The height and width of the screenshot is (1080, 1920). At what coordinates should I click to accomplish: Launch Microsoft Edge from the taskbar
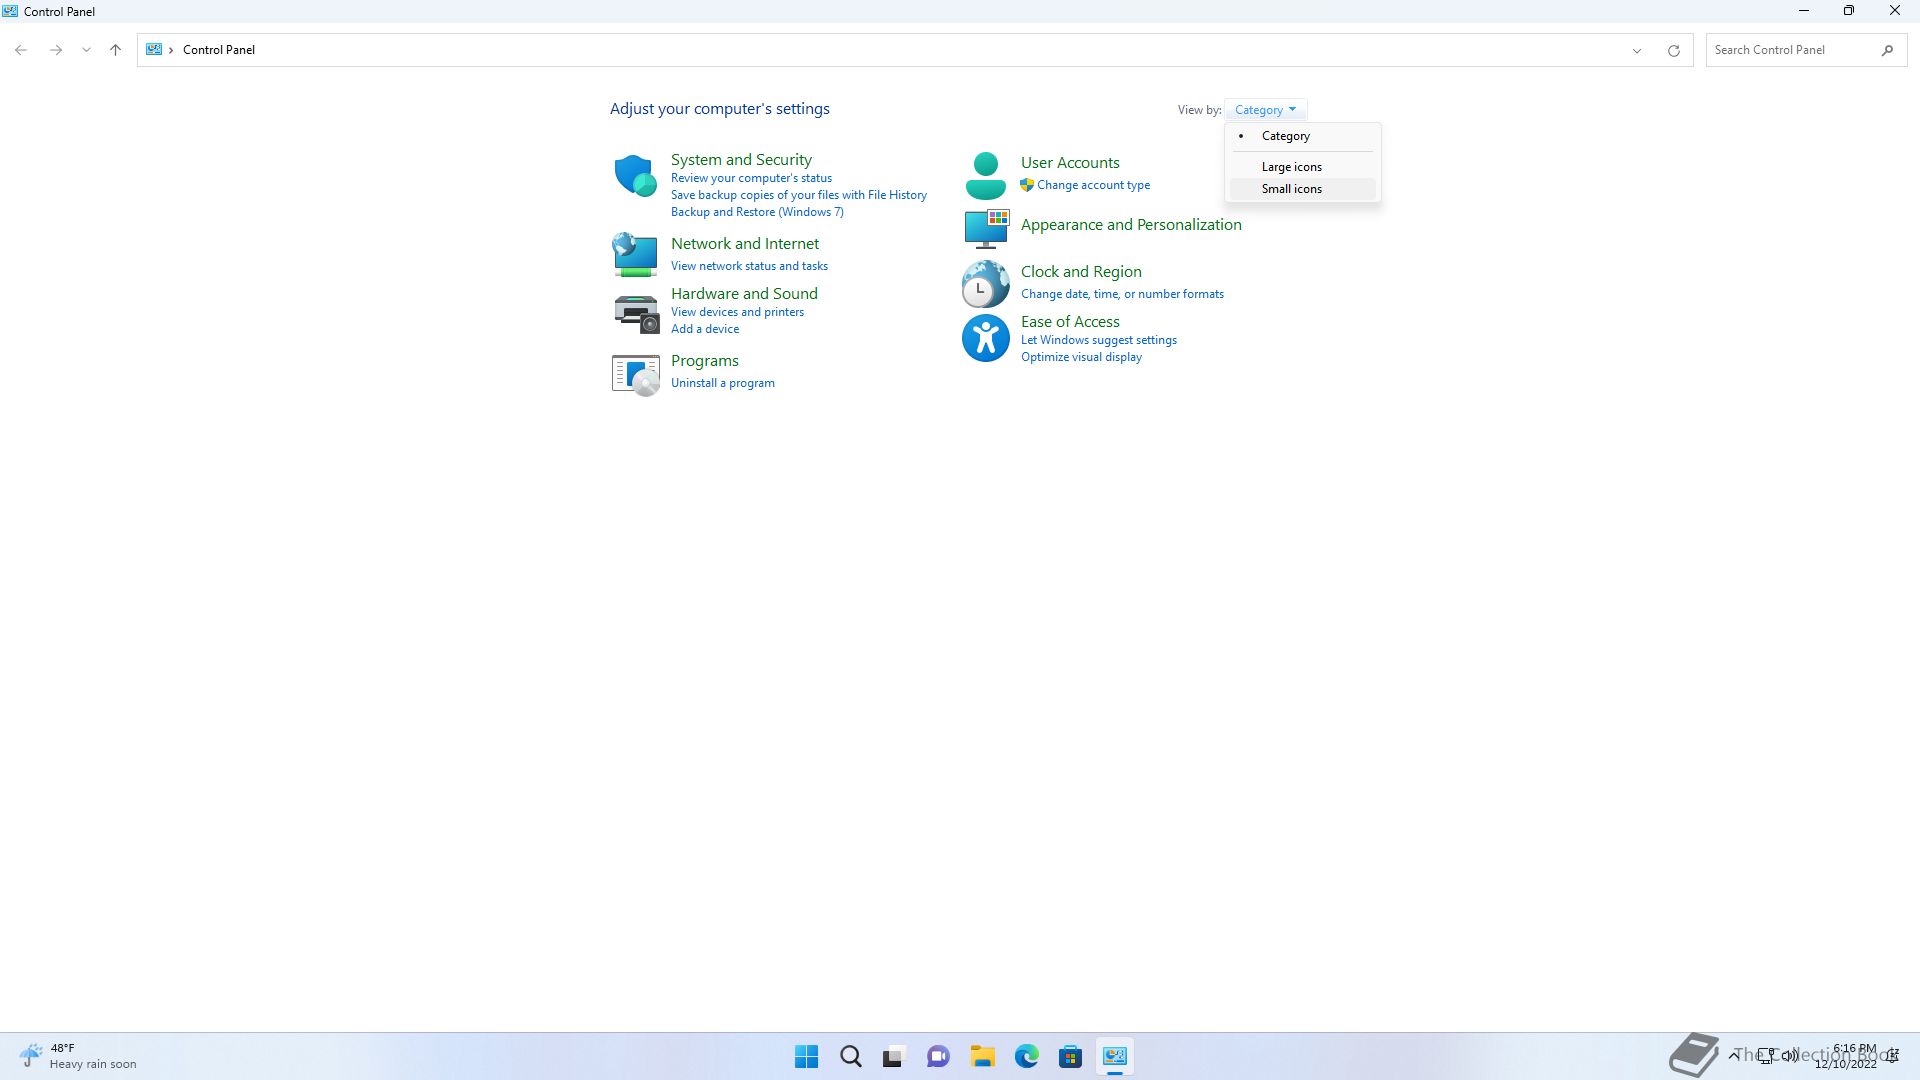coord(1027,1056)
